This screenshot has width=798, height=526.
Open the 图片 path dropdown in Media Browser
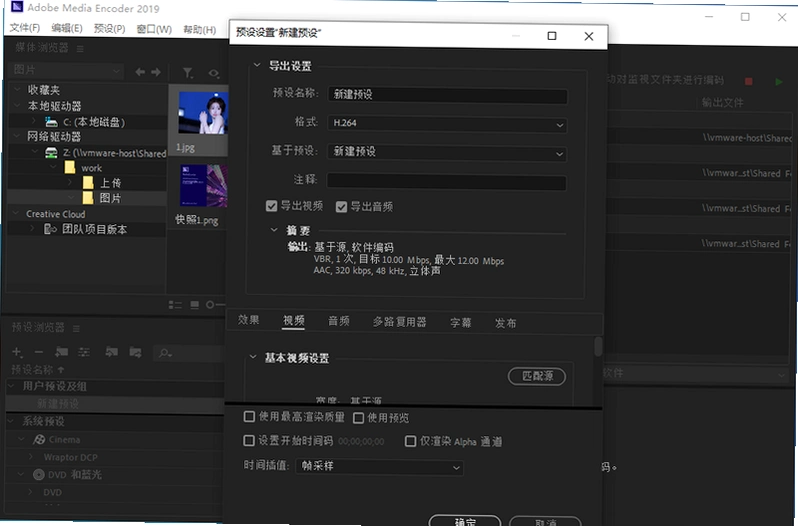tap(66, 70)
